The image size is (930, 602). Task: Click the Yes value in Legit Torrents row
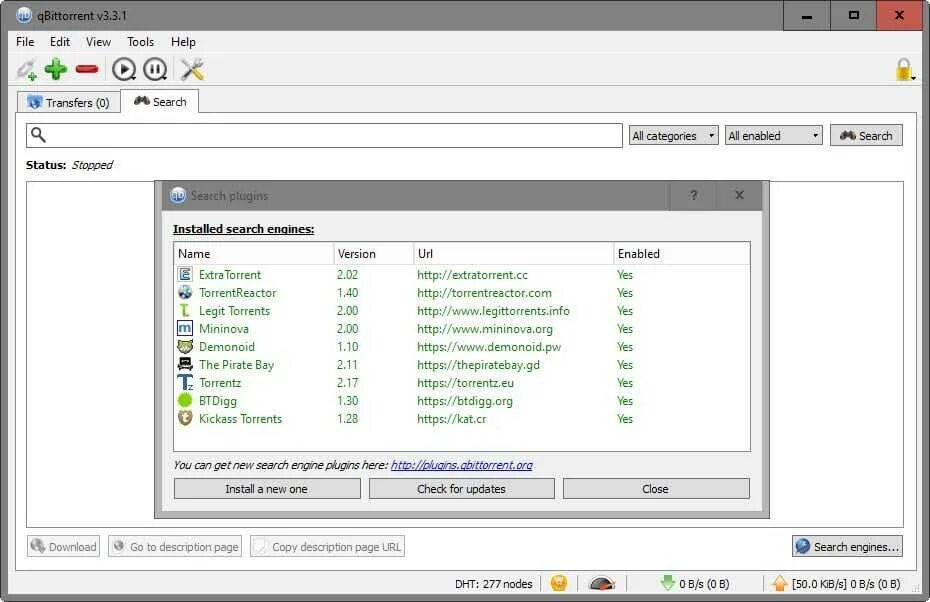coord(625,311)
